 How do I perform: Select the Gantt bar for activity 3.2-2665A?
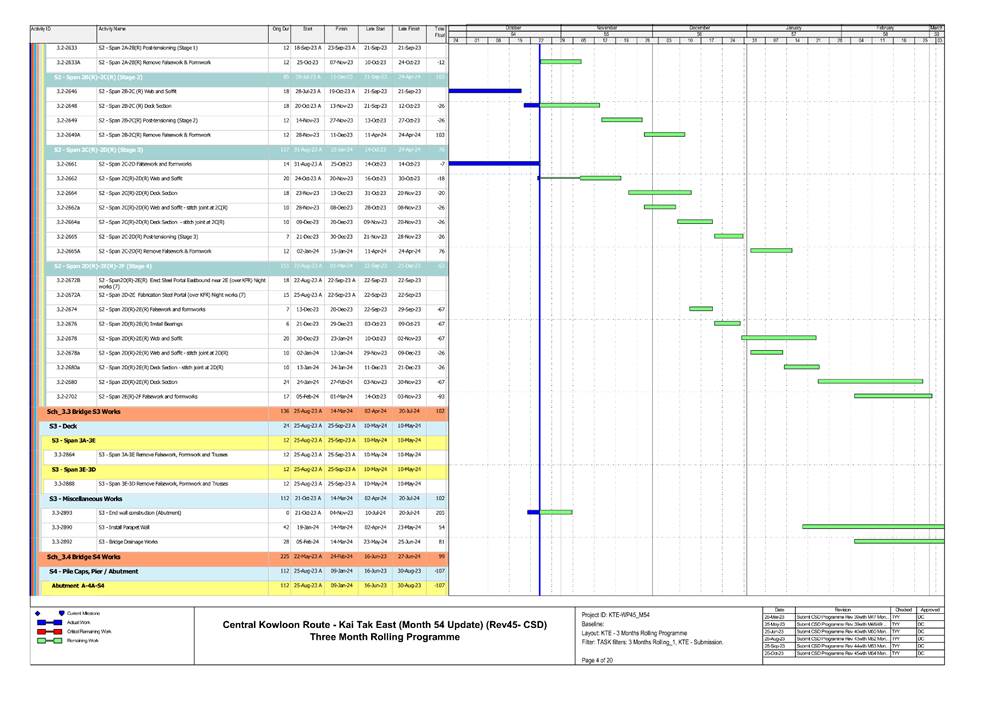(770, 250)
